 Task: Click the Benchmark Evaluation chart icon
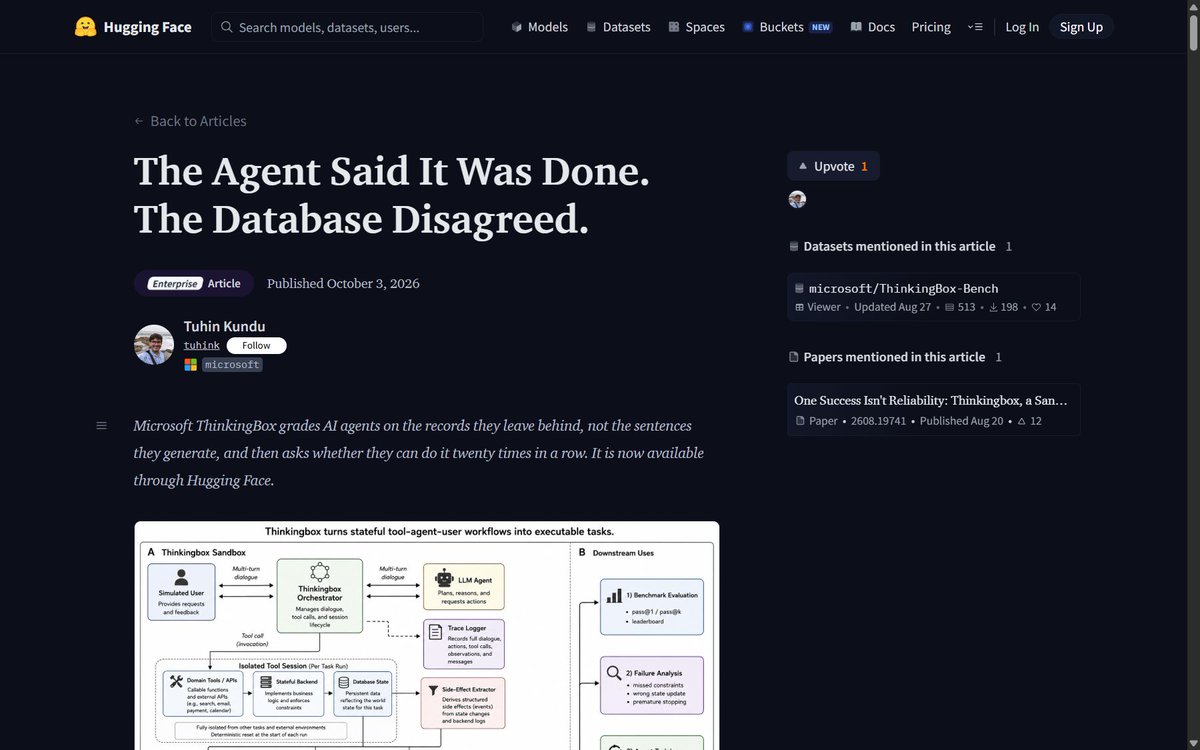[x=614, y=597]
